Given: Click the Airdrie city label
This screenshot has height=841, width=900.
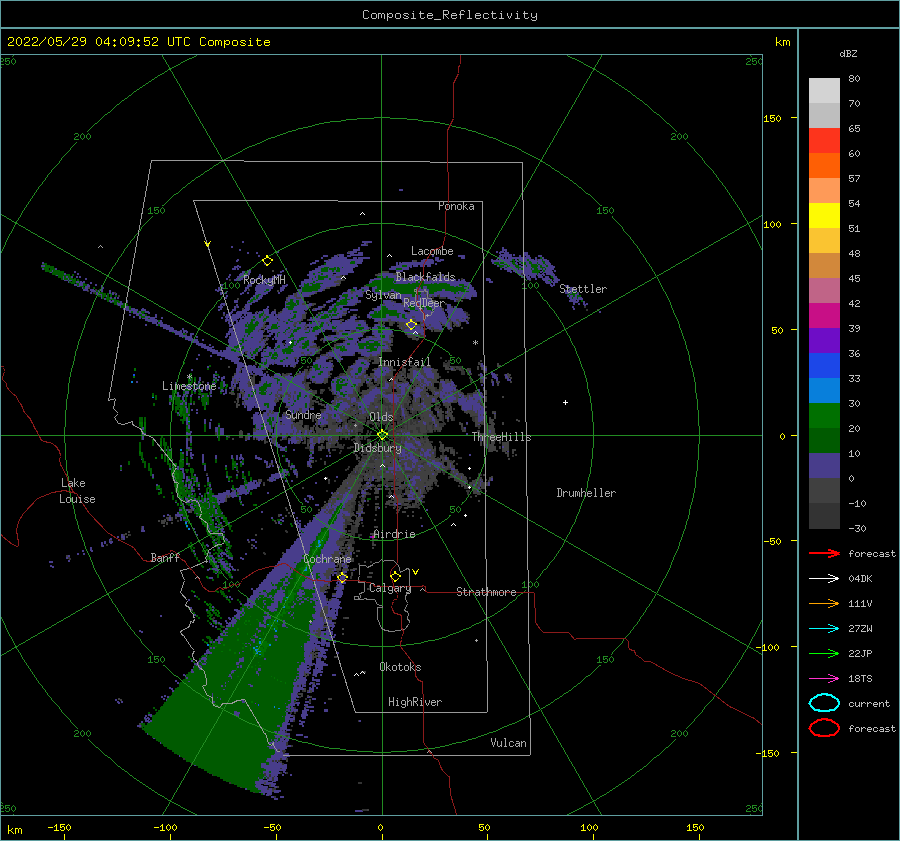Looking at the screenshot, I should [x=394, y=534].
